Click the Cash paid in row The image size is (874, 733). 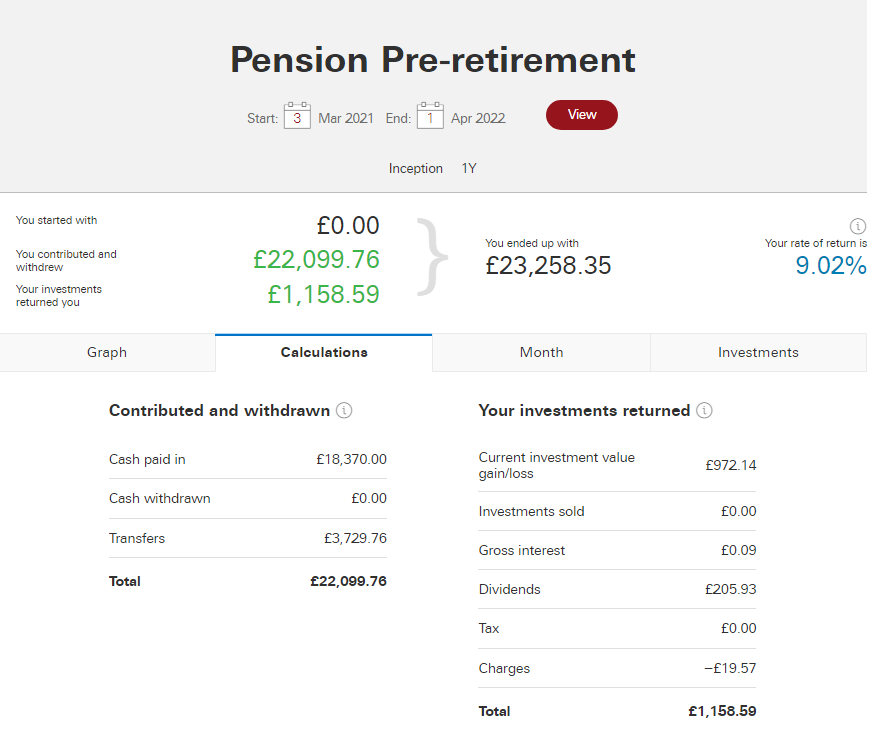(247, 459)
